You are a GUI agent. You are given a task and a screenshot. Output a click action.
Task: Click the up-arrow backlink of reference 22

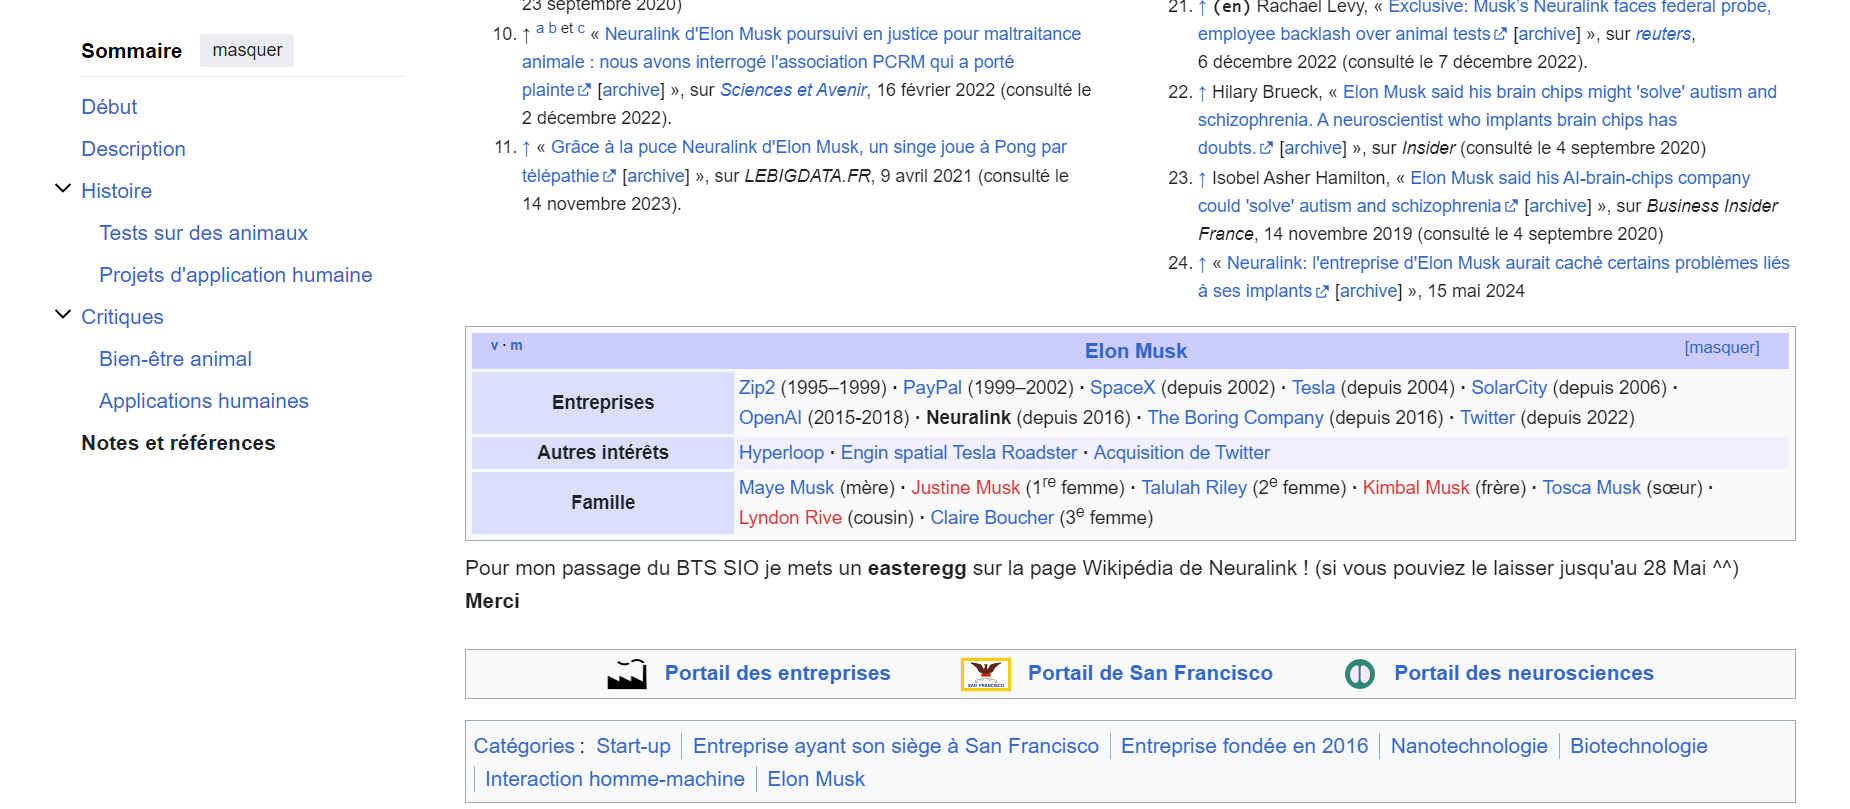click(x=1202, y=93)
